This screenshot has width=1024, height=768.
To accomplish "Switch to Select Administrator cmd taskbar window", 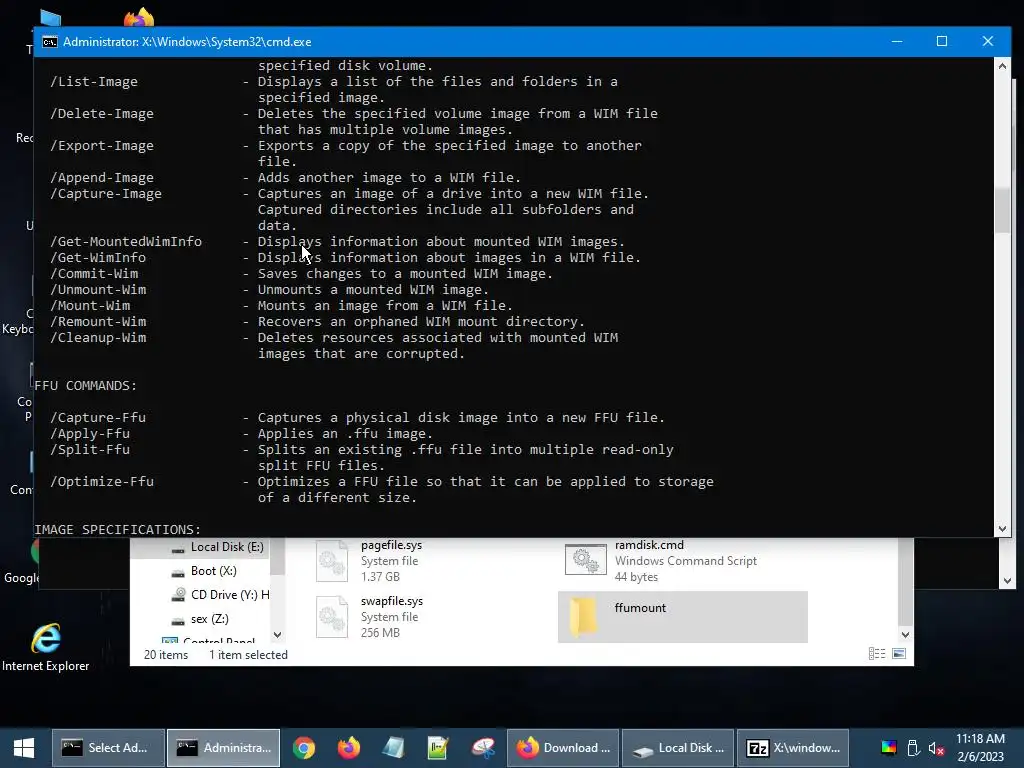I will click(x=108, y=748).
